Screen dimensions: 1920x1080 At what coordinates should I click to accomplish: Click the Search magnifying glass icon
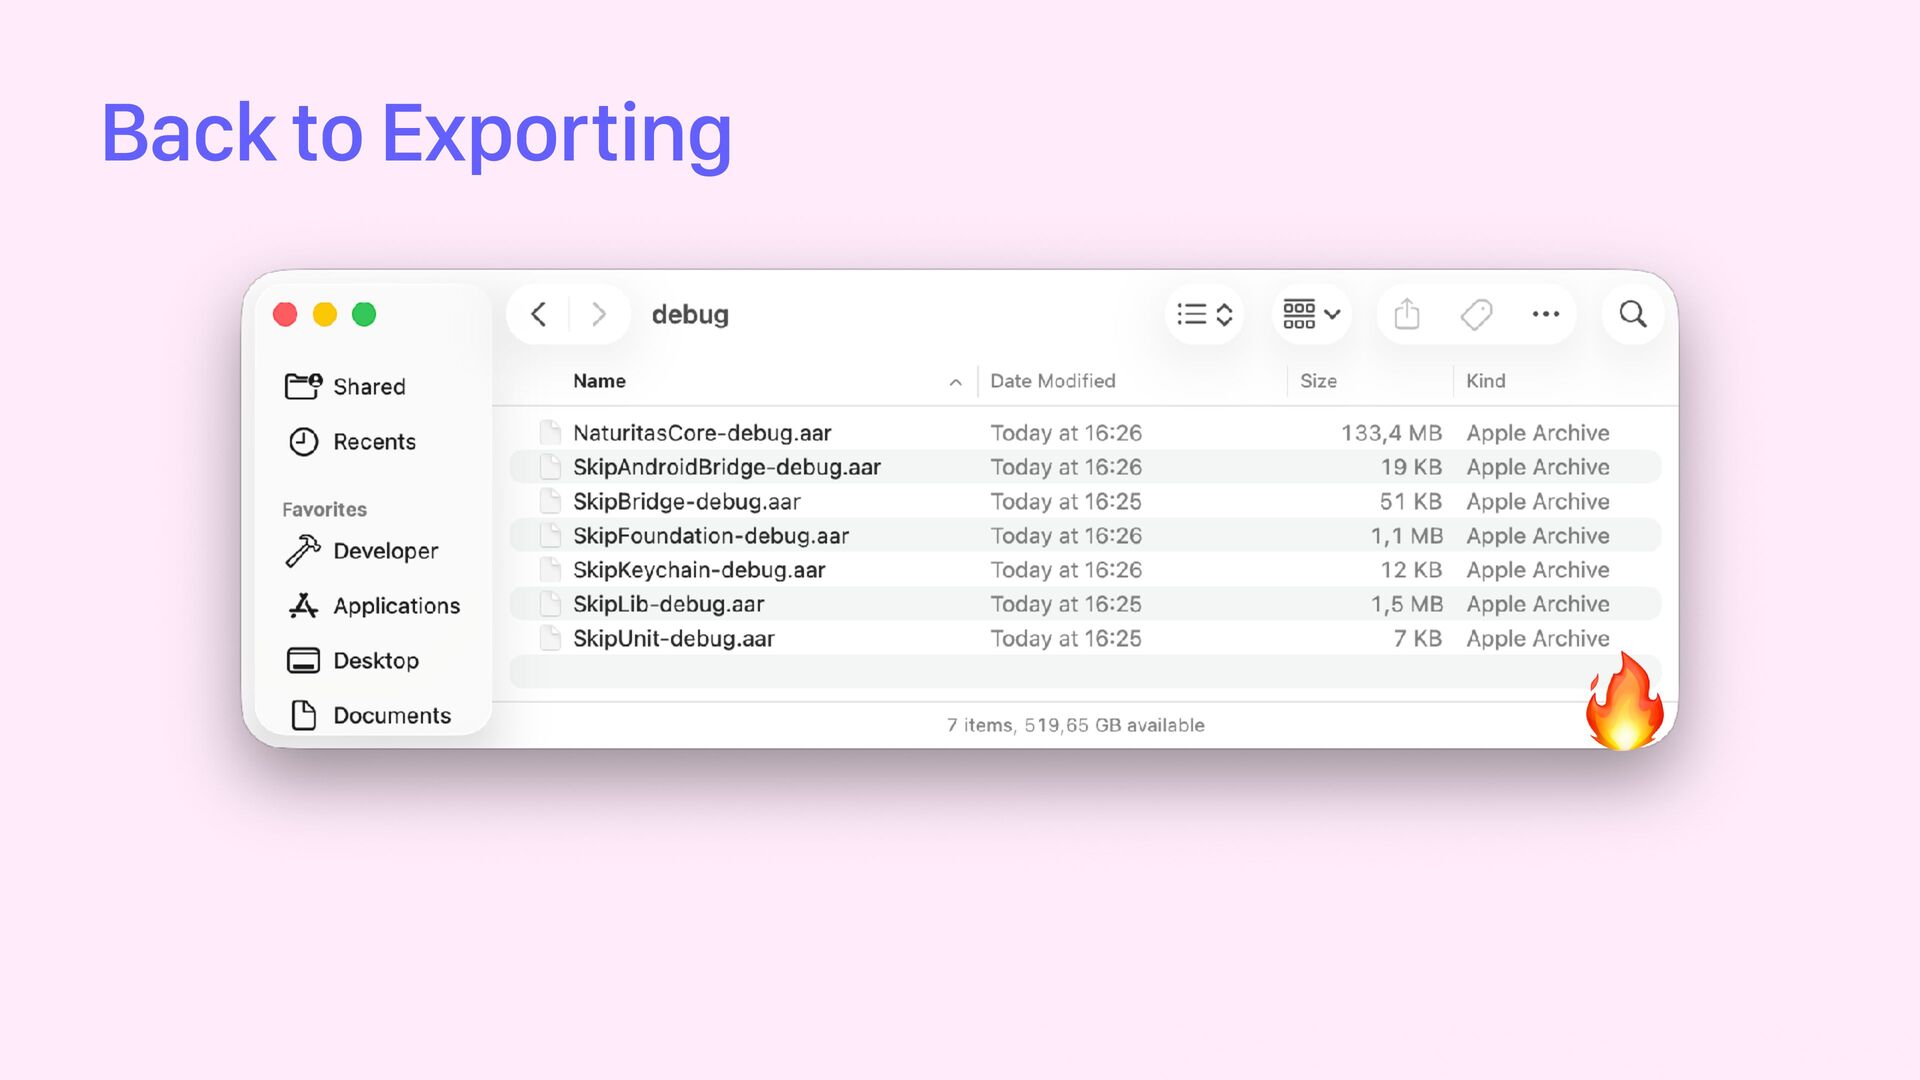coord(1632,314)
